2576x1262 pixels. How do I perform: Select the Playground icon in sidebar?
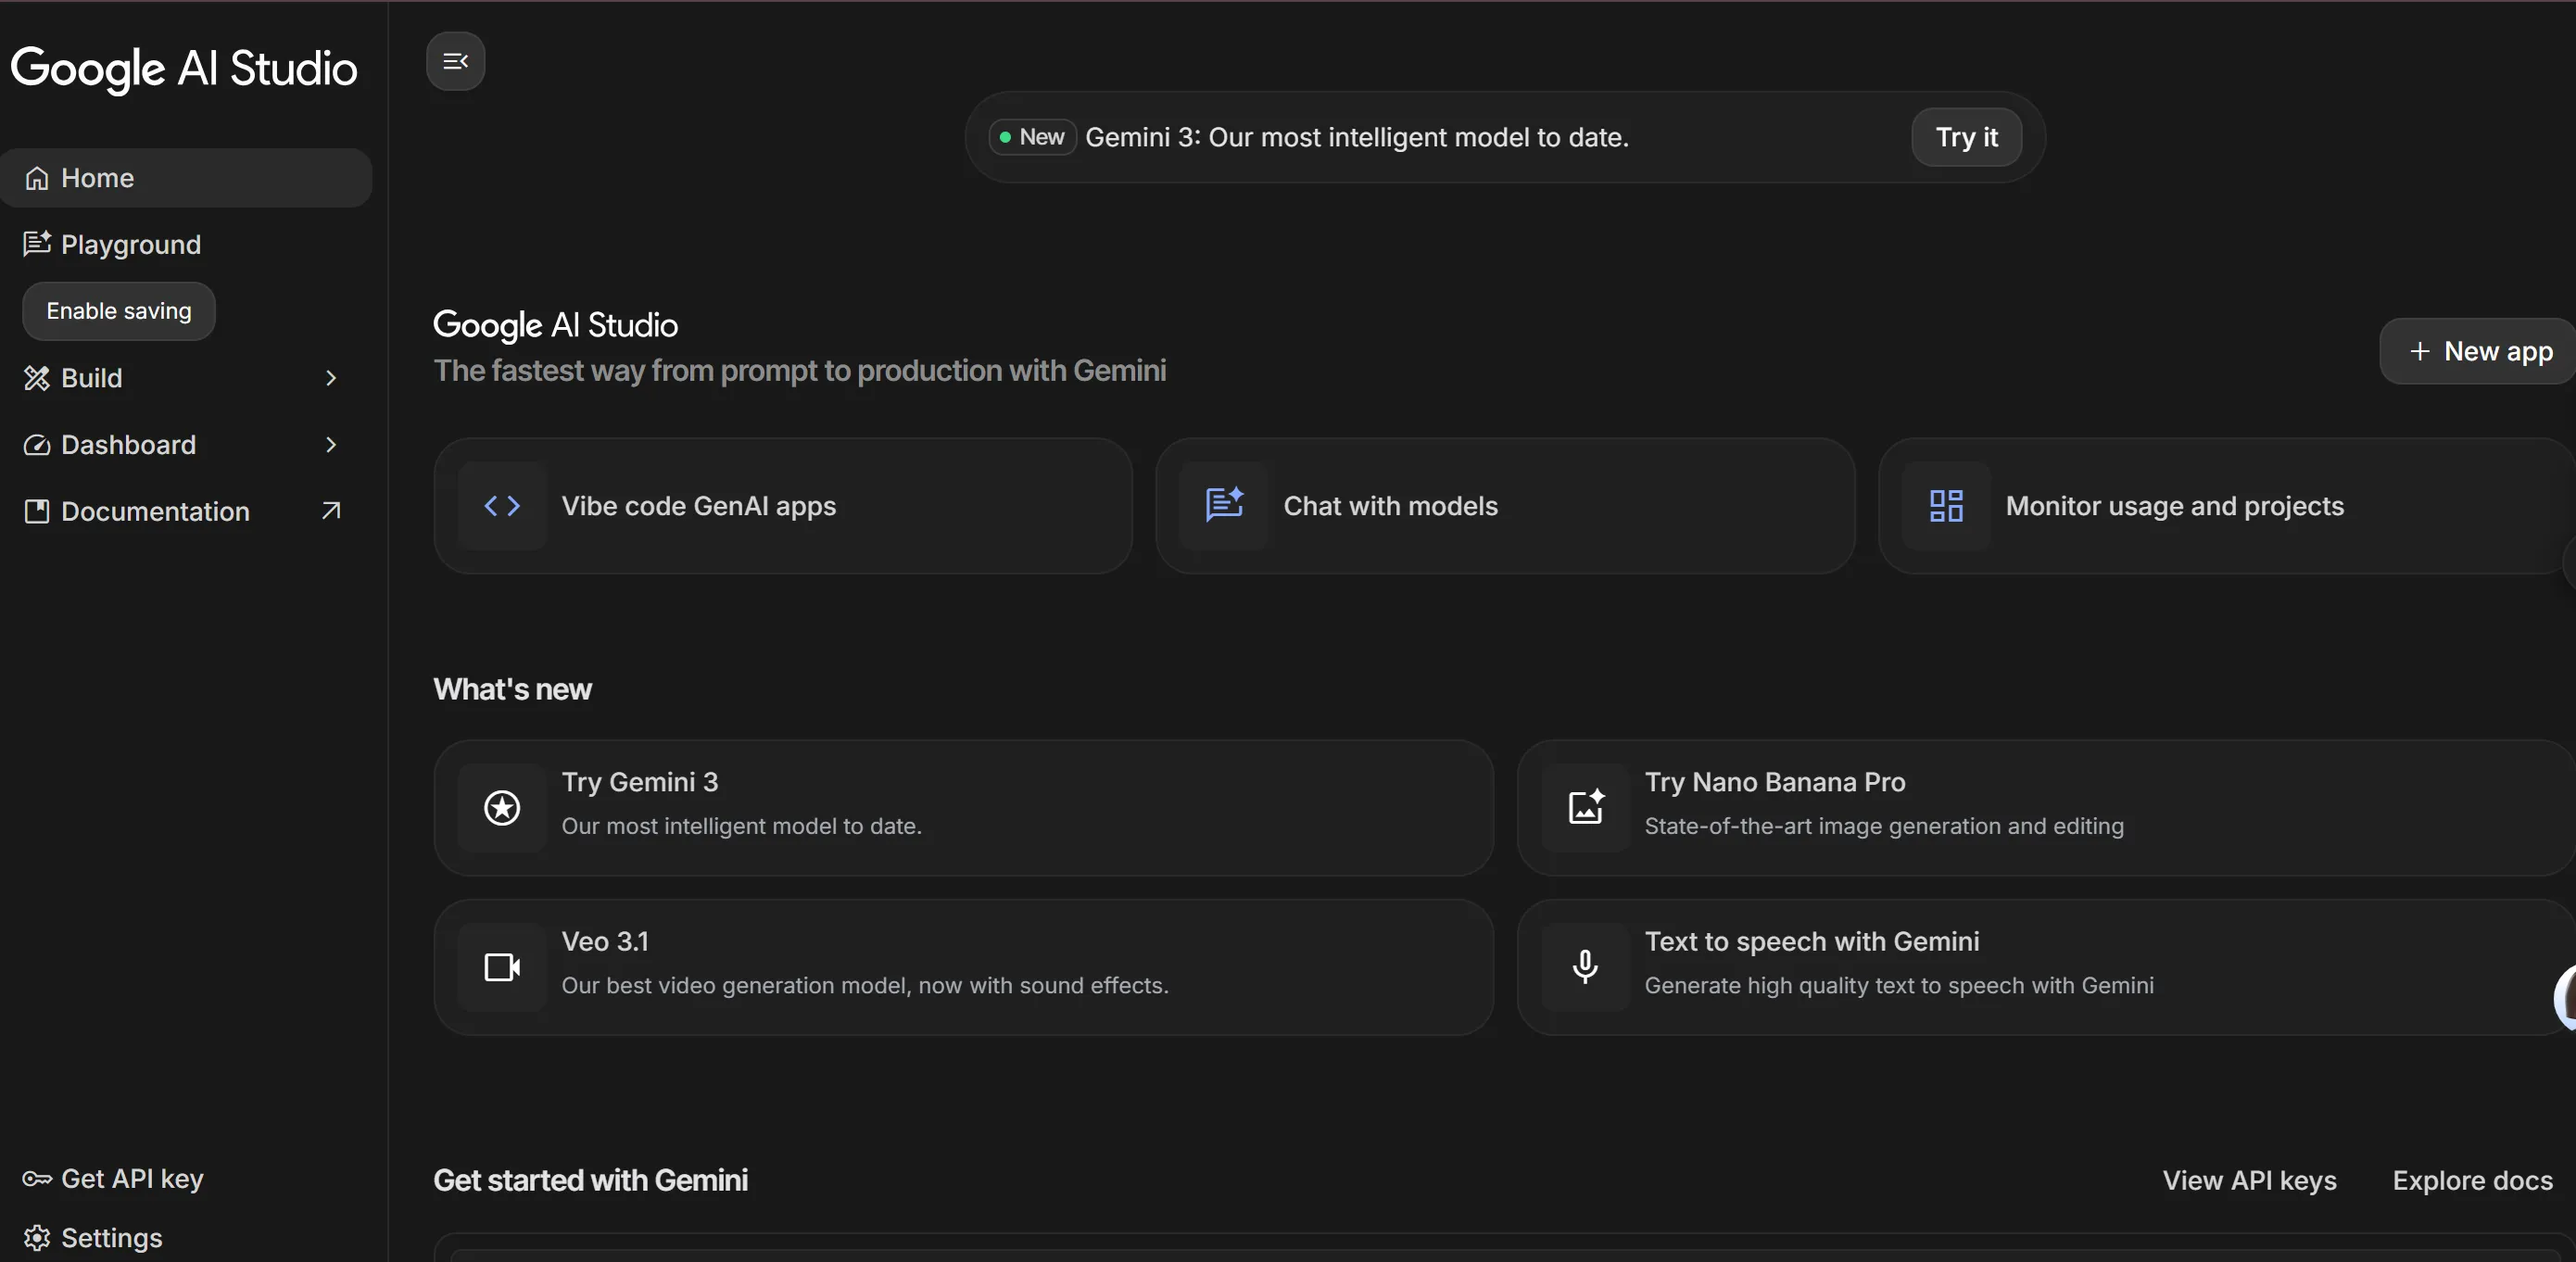(x=37, y=244)
